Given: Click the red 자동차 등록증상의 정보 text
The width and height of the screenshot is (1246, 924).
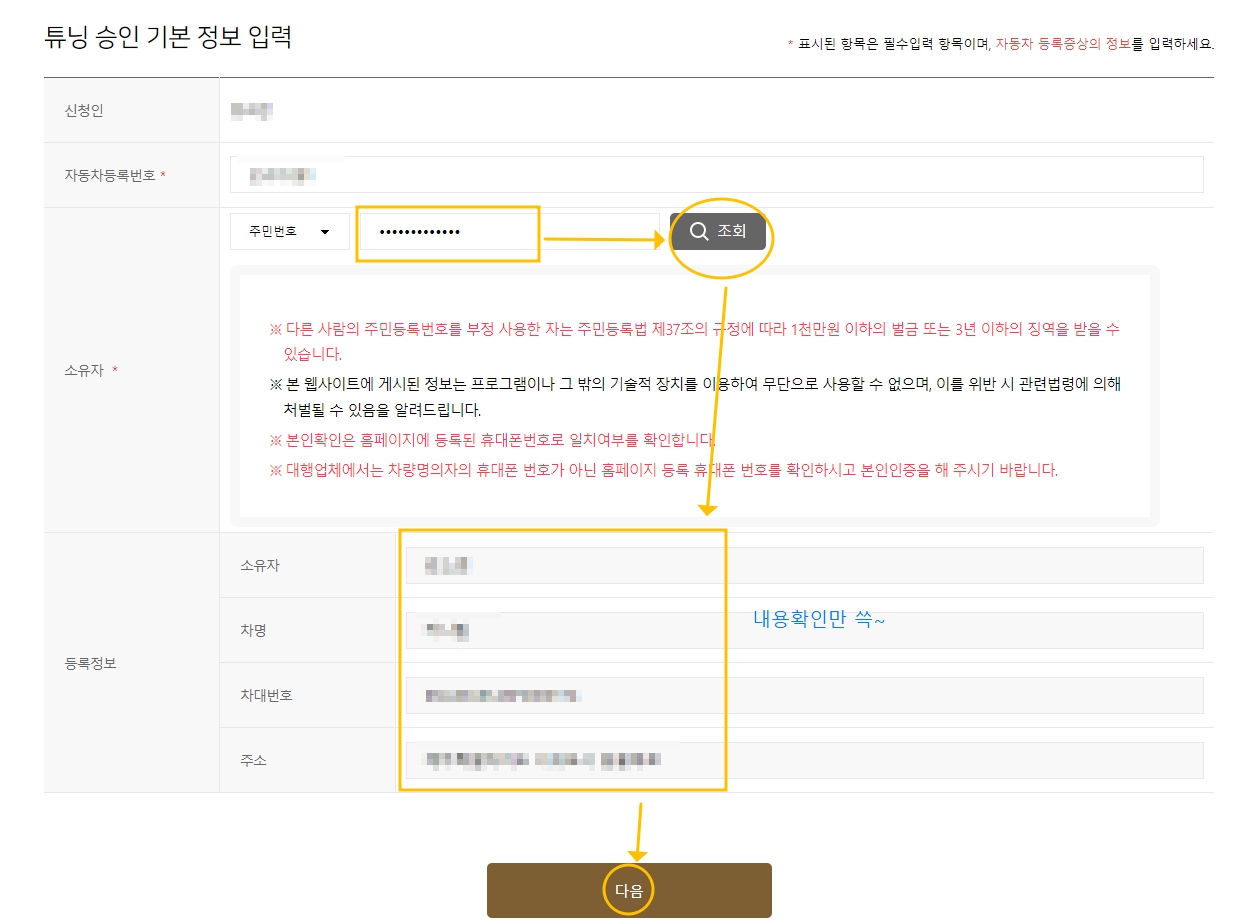Looking at the screenshot, I should click(1064, 44).
